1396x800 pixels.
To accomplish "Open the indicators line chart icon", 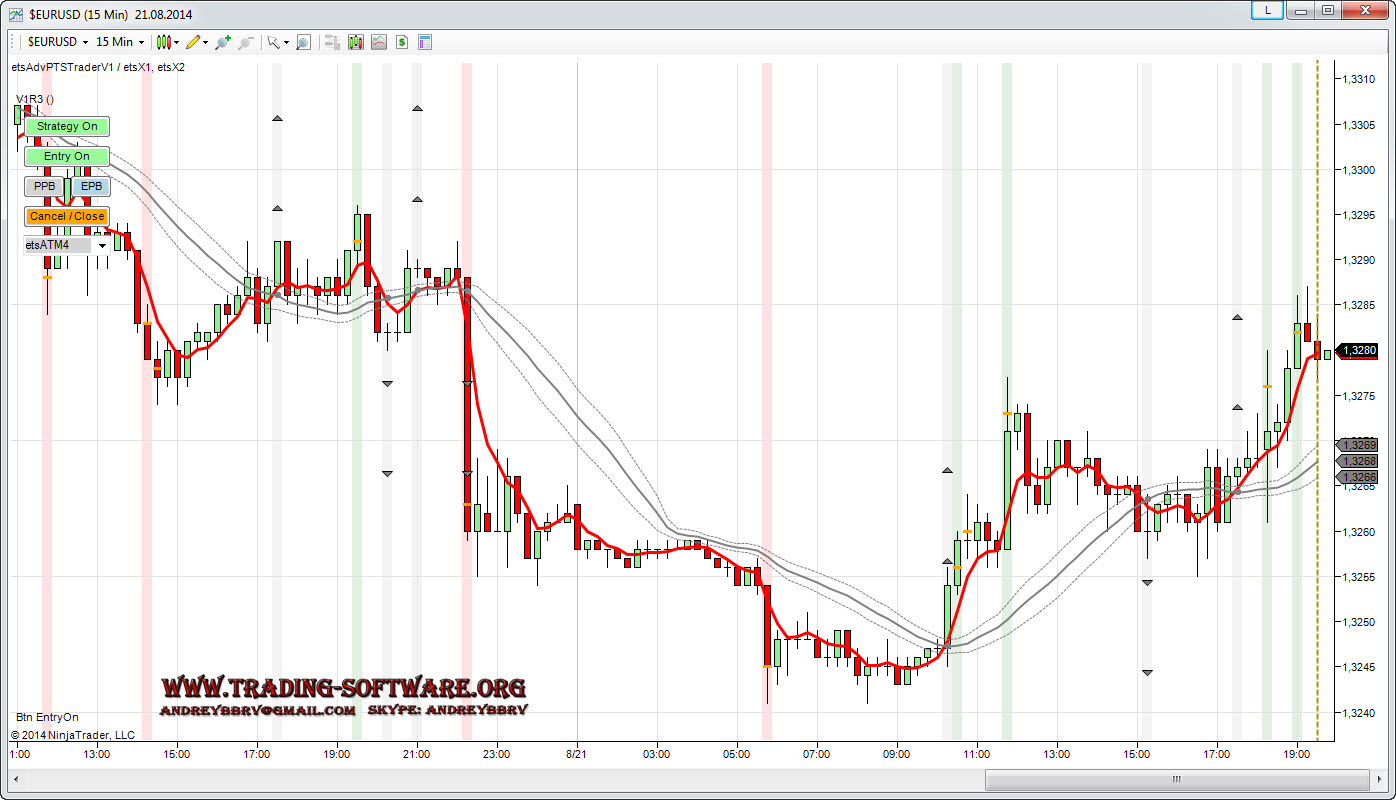I will [378, 42].
